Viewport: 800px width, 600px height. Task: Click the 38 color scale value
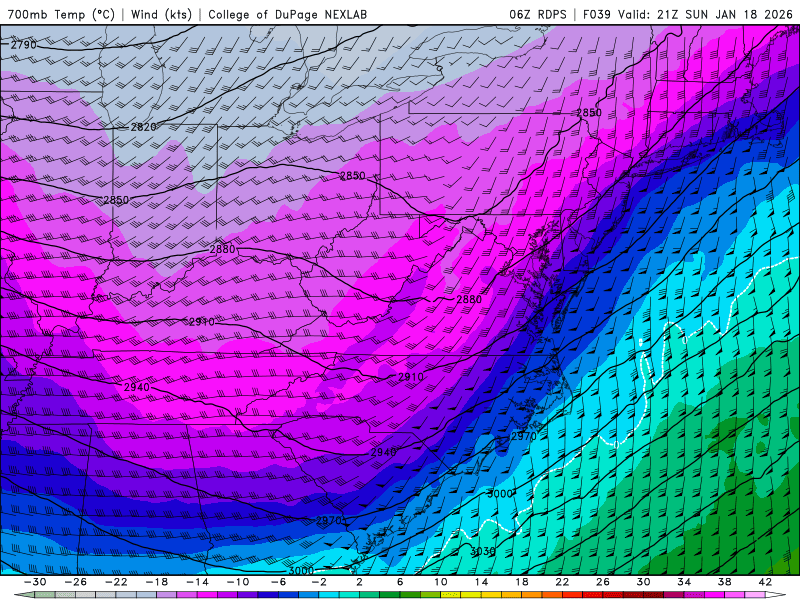tap(724, 582)
